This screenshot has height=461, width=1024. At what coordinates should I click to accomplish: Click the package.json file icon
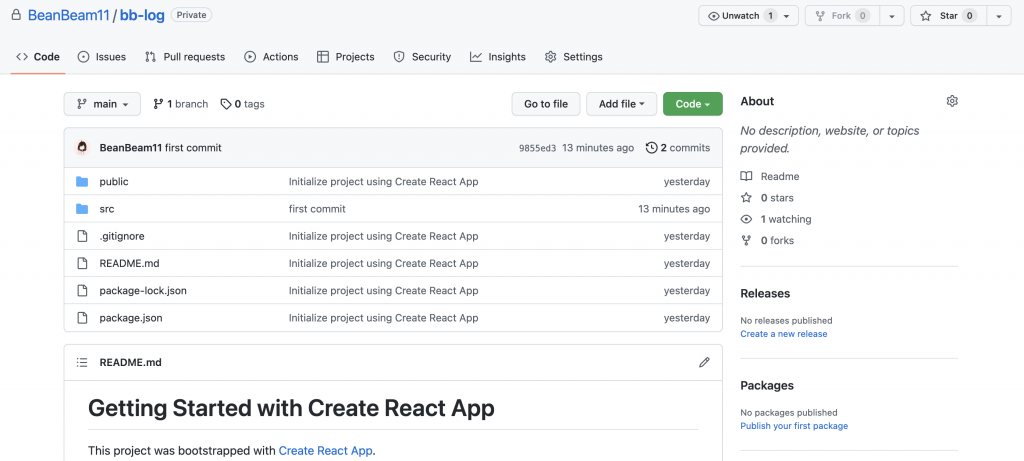pyautogui.click(x=82, y=318)
